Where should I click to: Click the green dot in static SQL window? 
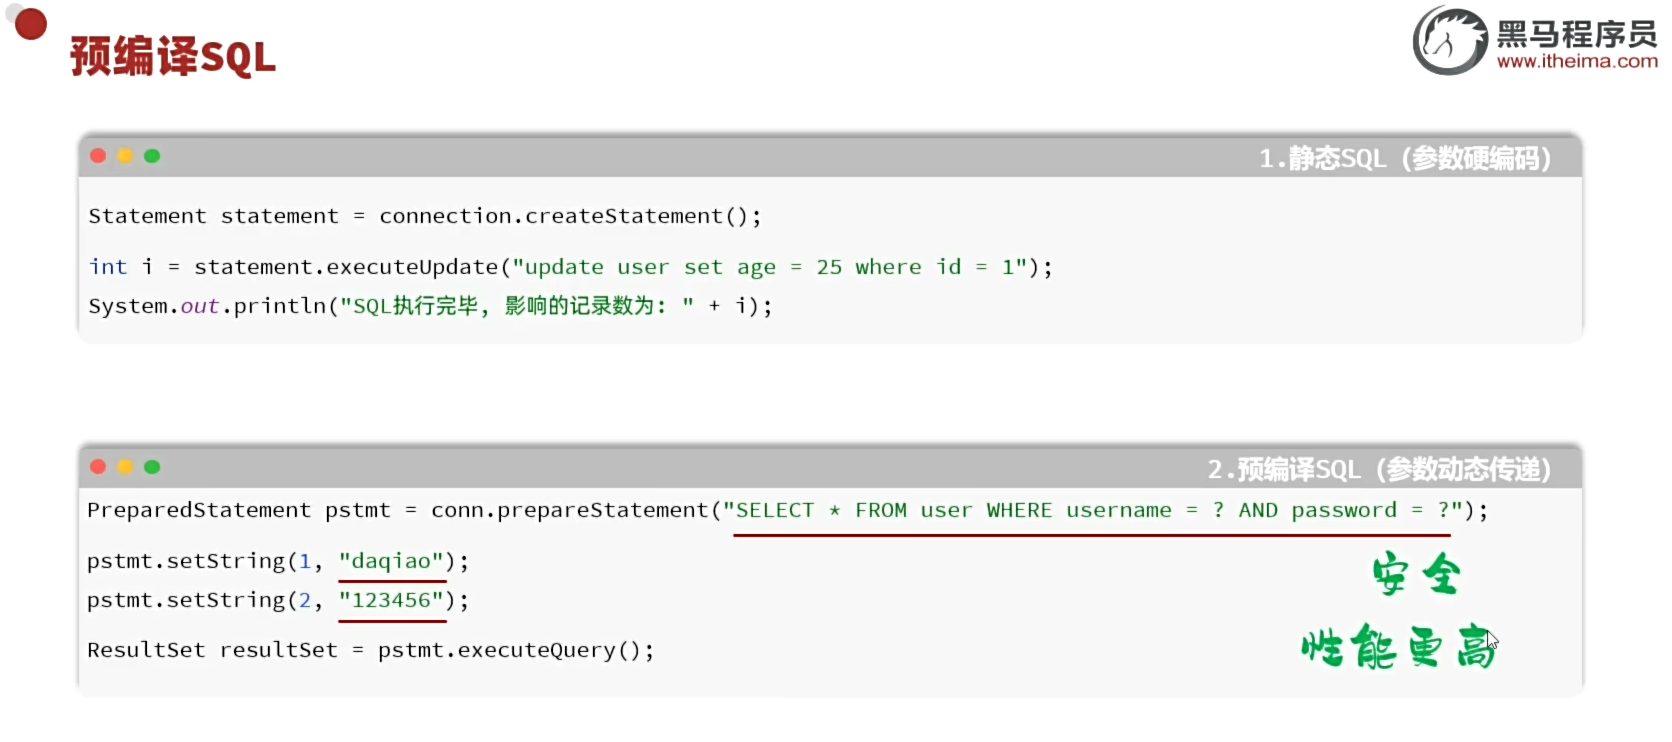pyautogui.click(x=152, y=156)
